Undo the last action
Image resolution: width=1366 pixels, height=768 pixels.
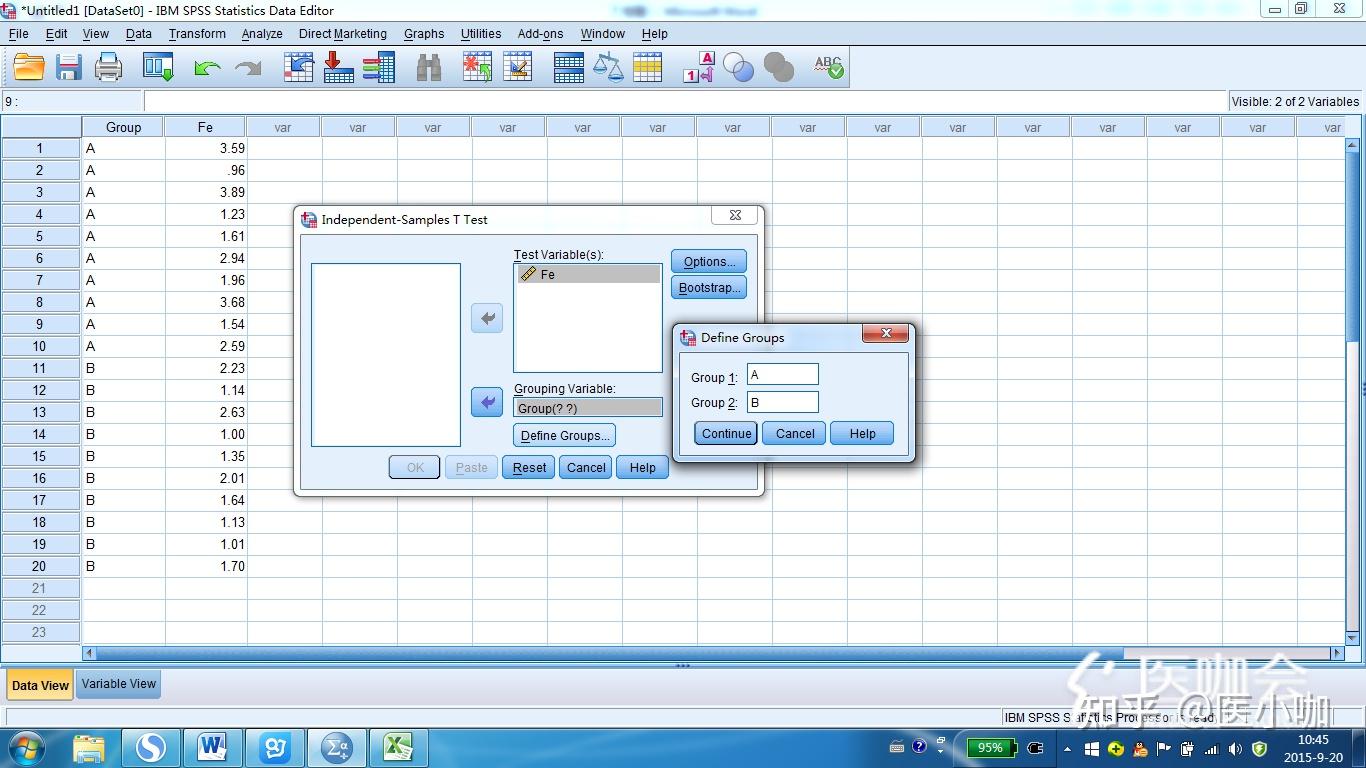click(207, 67)
